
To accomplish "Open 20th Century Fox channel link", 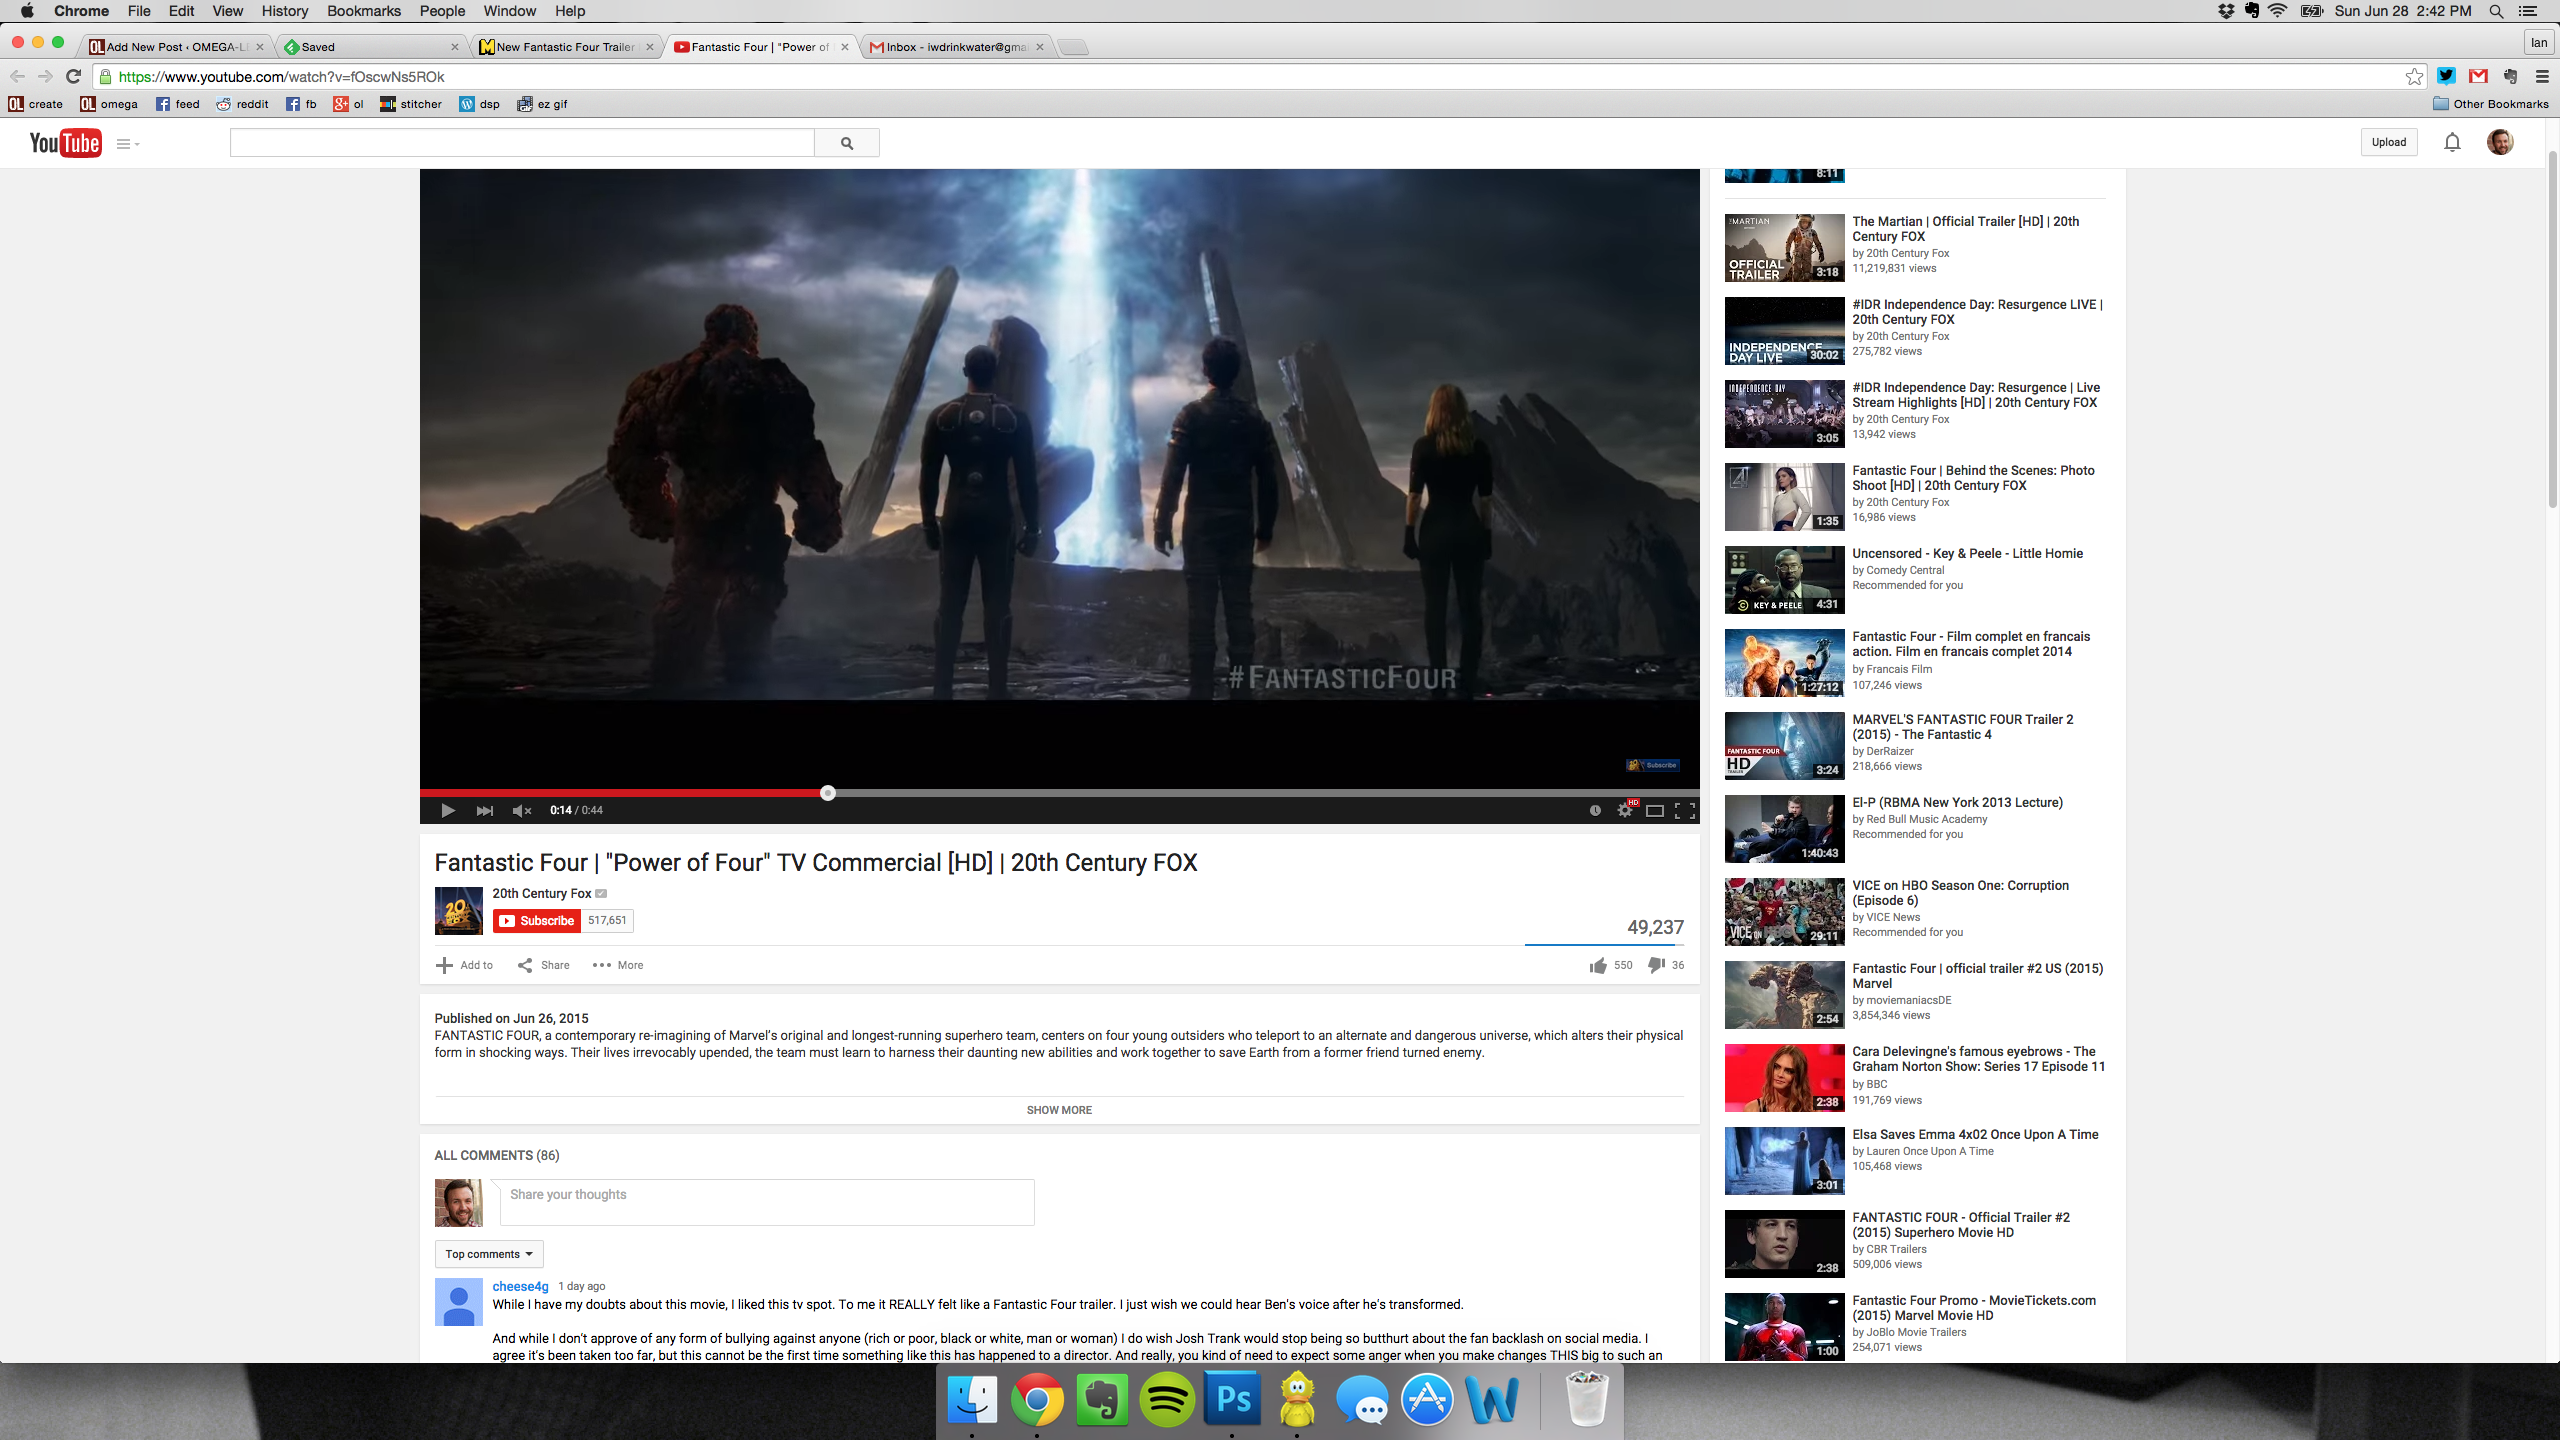I will click(x=542, y=893).
